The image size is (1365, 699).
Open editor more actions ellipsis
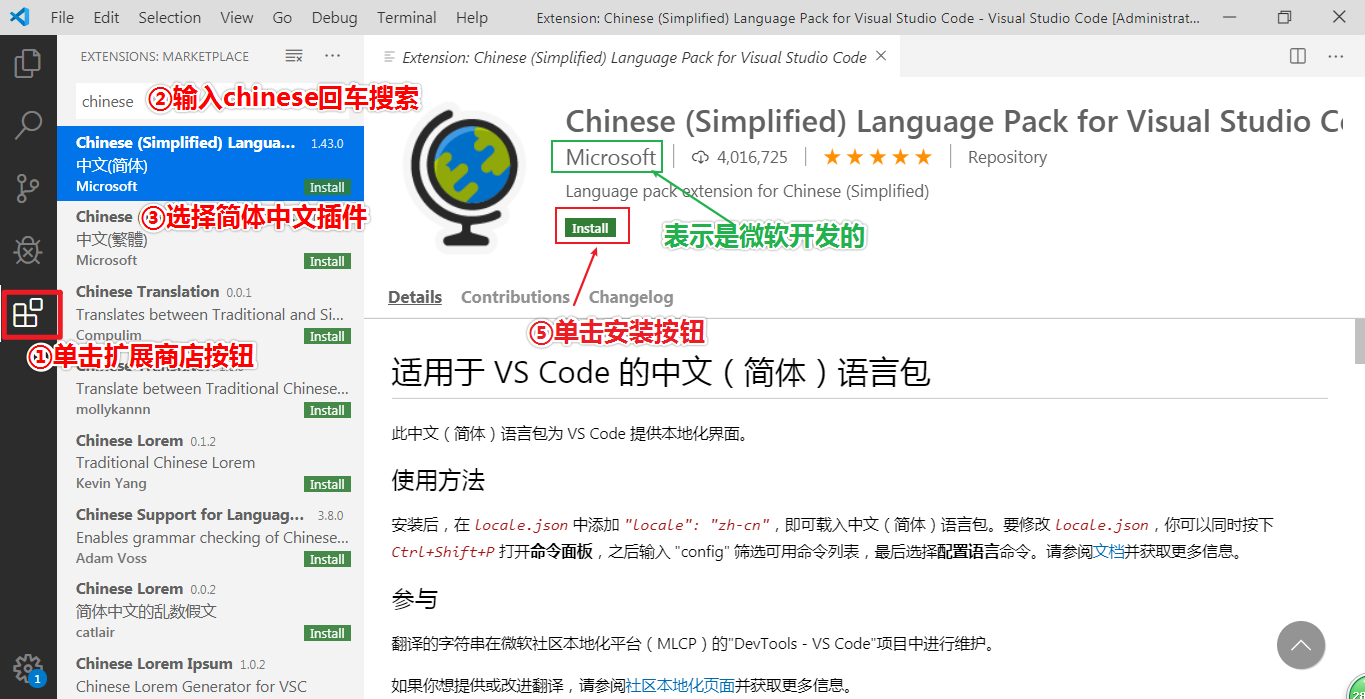tap(1336, 56)
